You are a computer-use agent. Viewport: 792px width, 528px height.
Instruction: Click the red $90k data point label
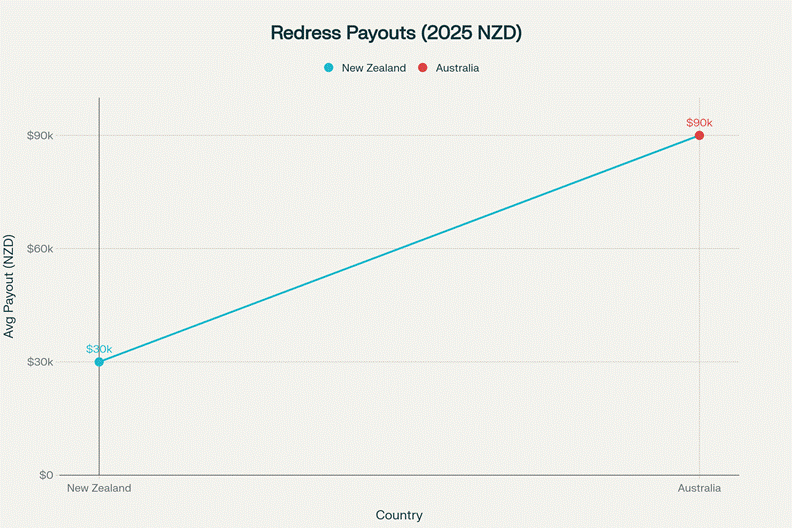699,123
